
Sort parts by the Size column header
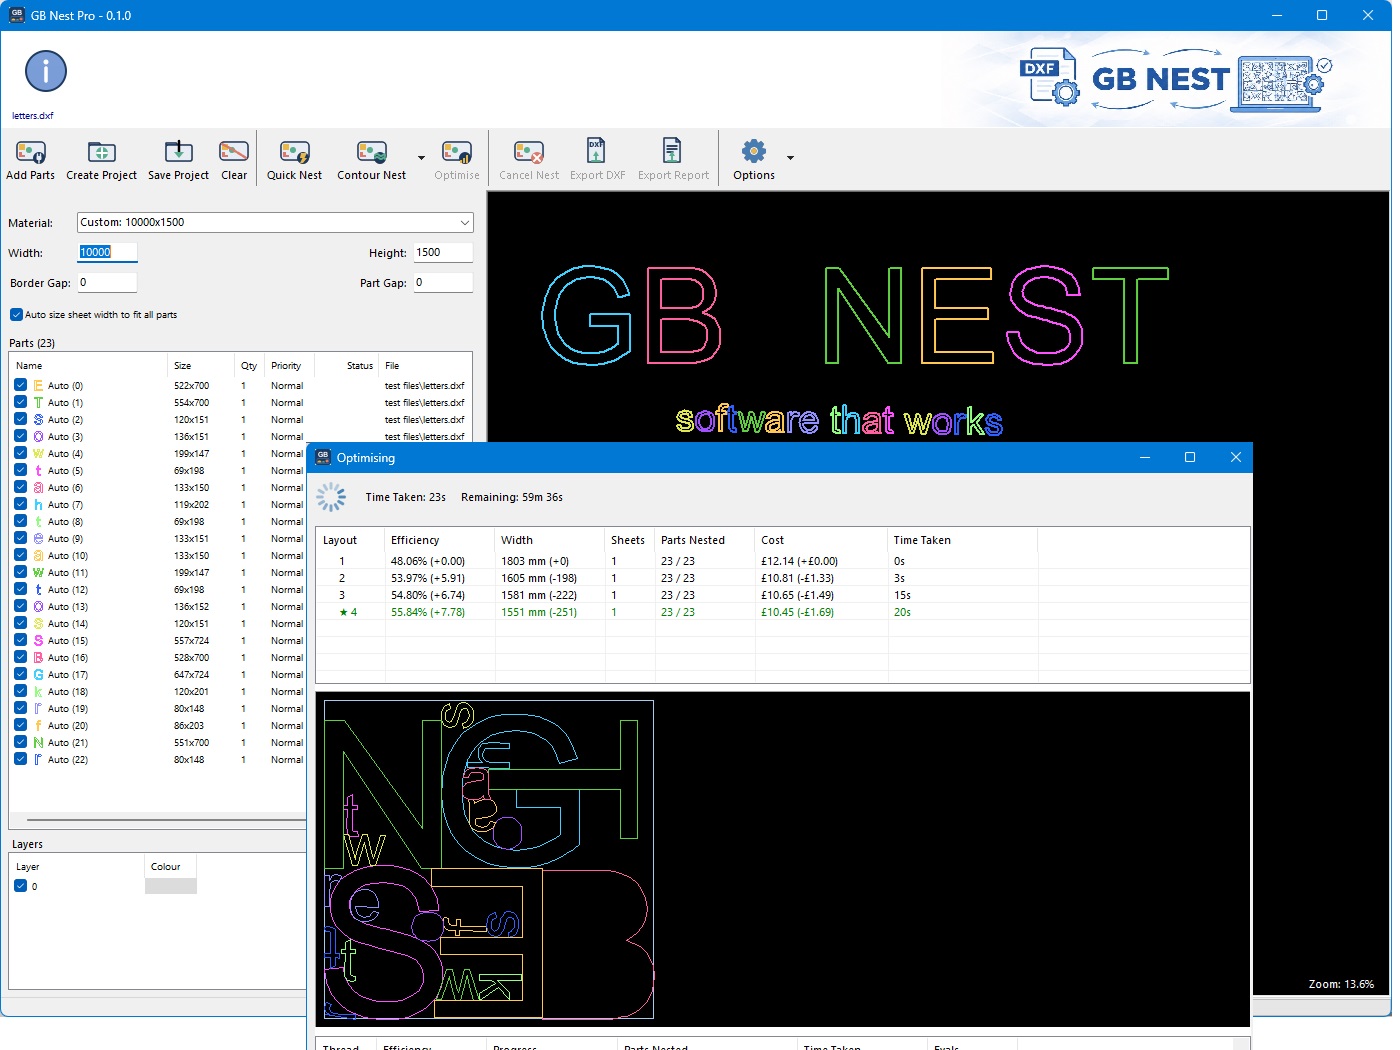coord(200,366)
